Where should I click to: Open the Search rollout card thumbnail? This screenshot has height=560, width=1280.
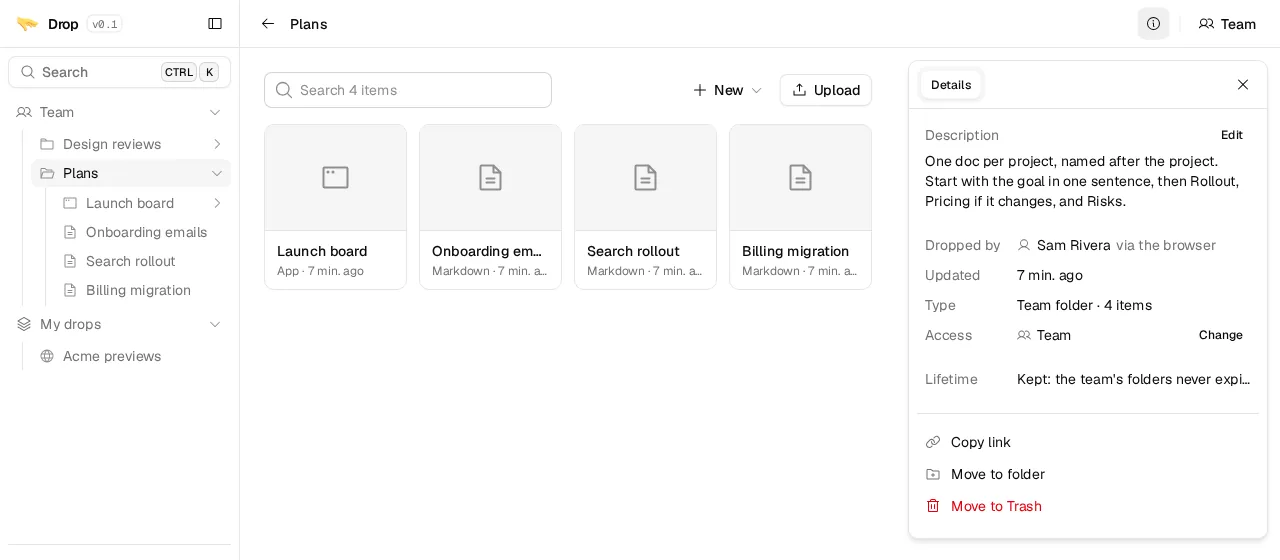click(x=645, y=178)
